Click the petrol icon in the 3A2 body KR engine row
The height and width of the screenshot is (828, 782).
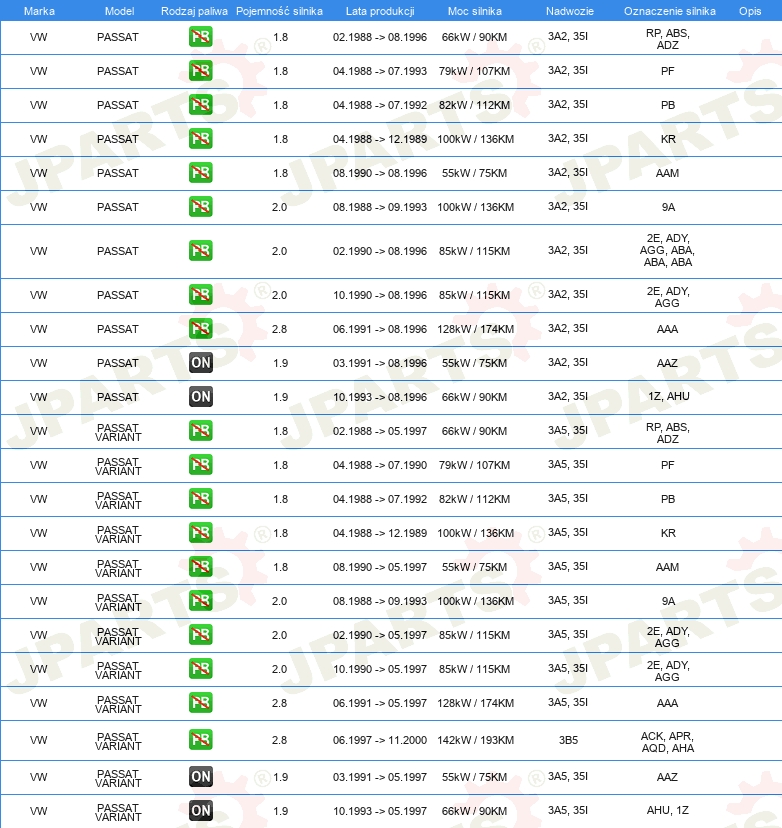pyautogui.click(x=201, y=139)
